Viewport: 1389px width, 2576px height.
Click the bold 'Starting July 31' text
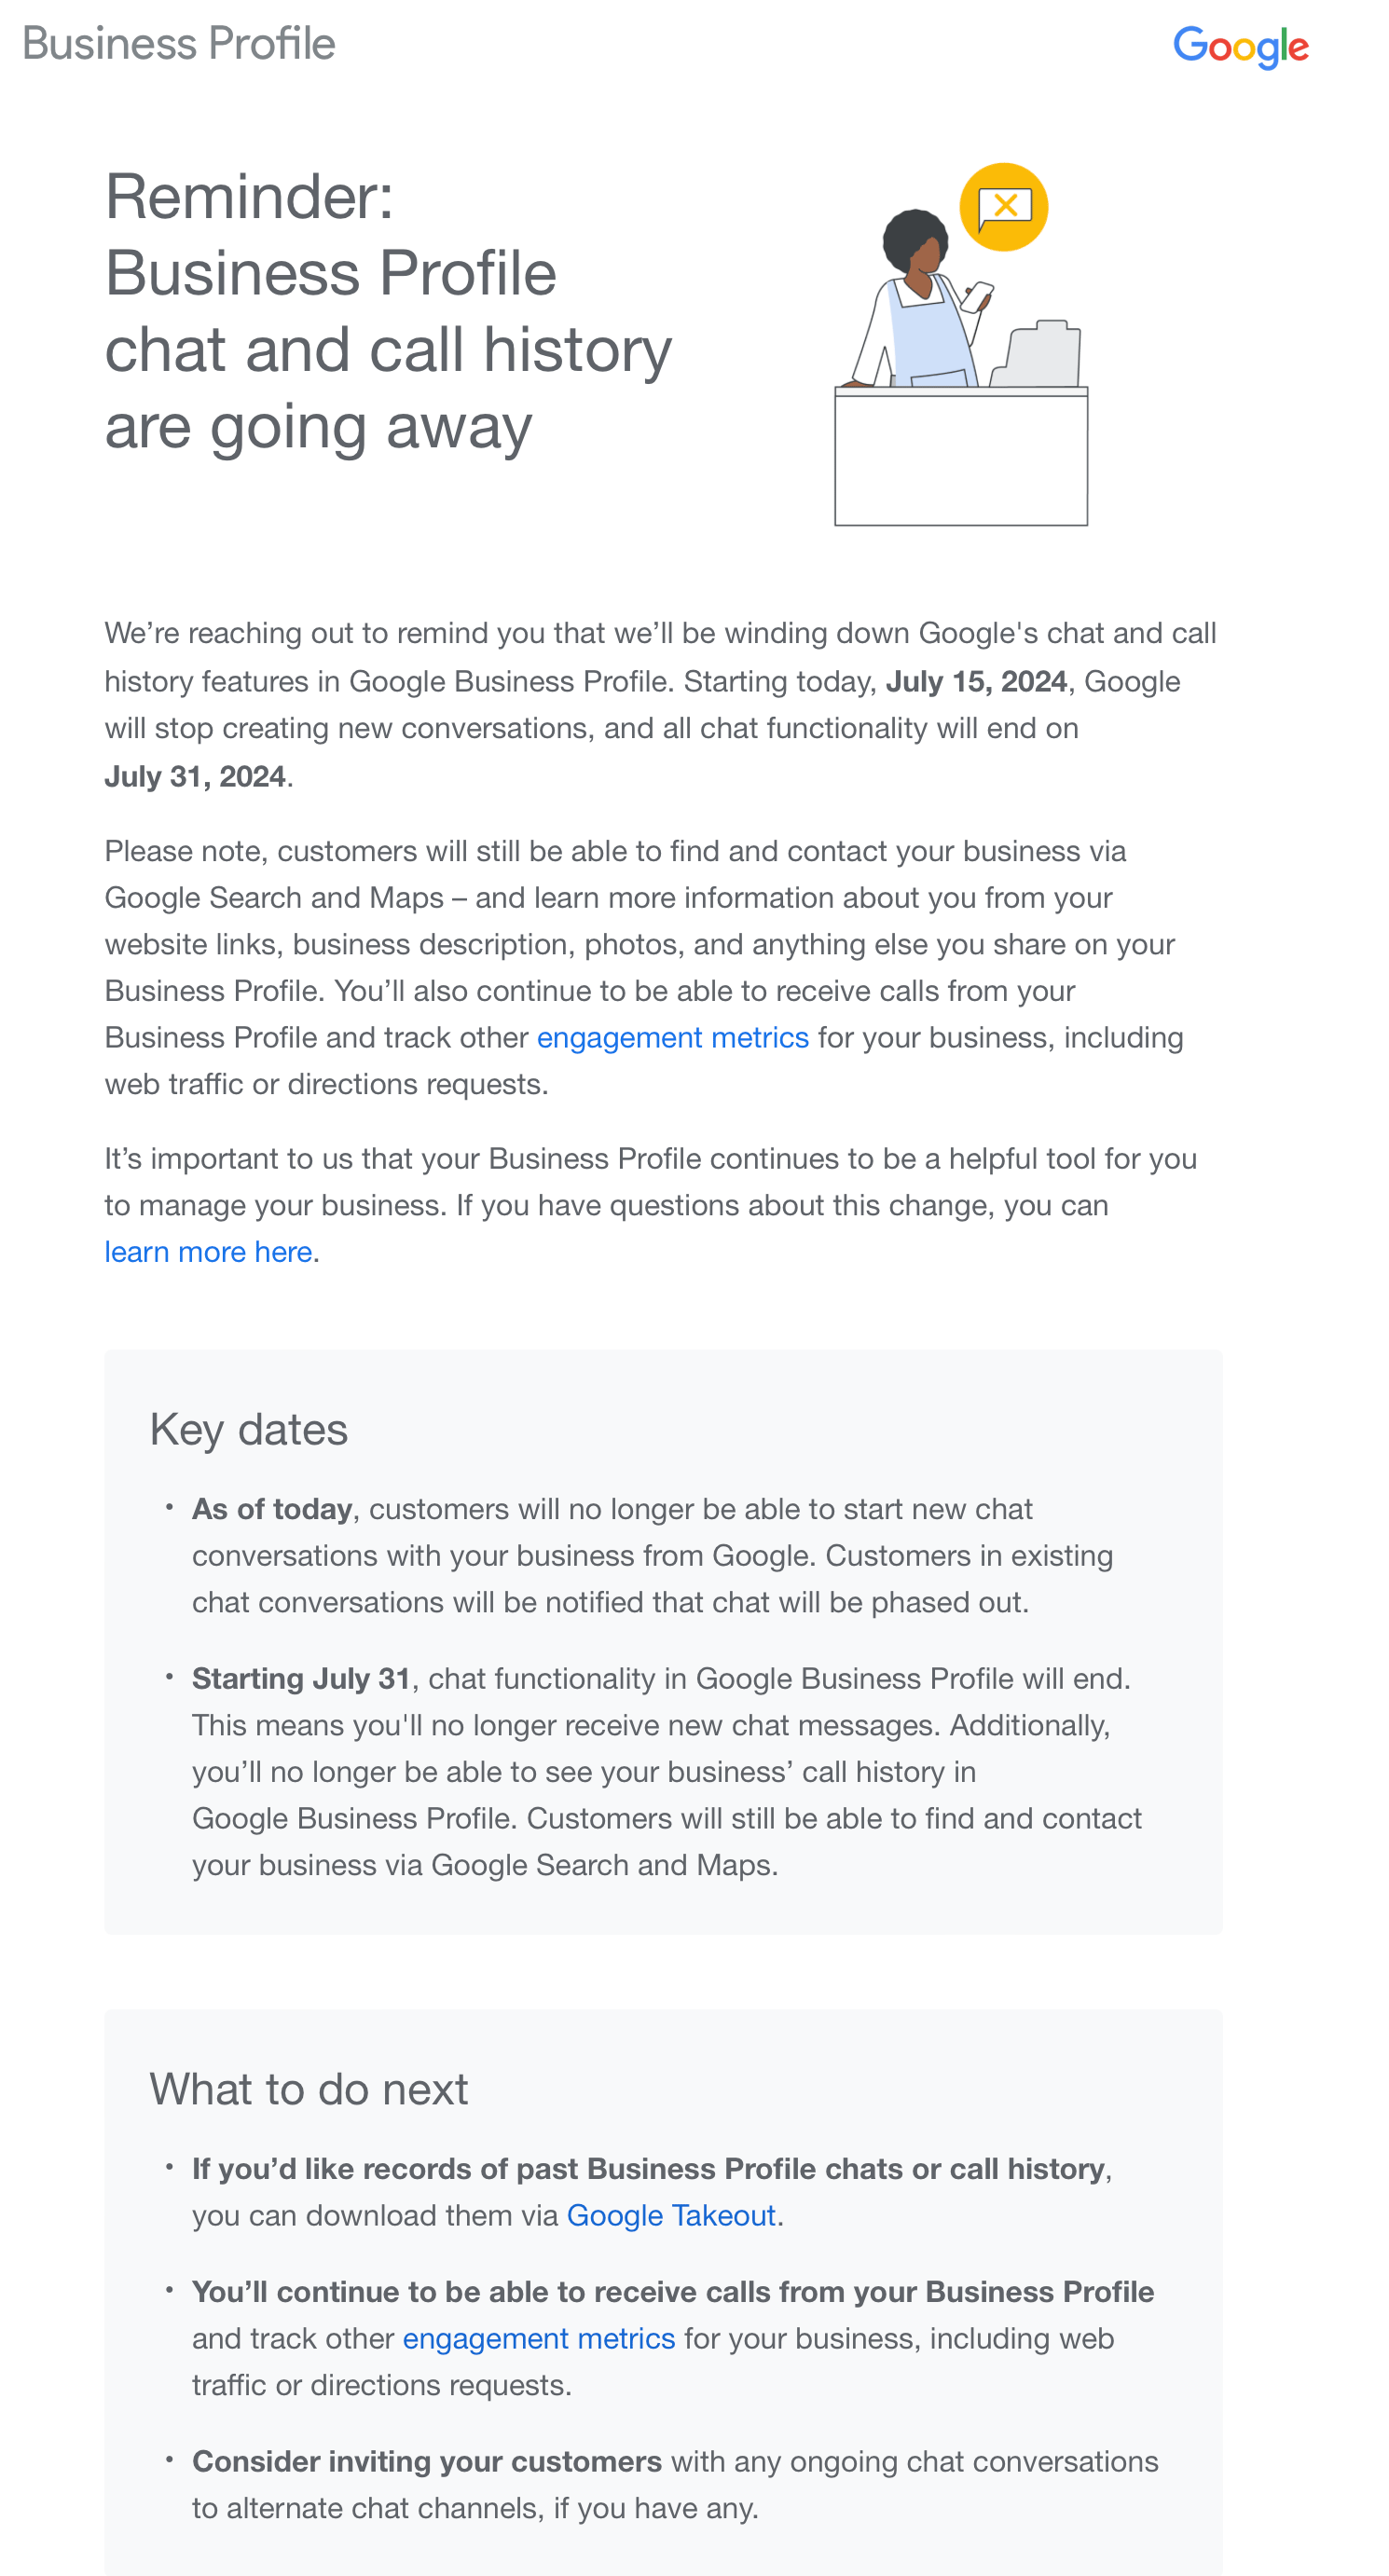pyautogui.click(x=301, y=1678)
